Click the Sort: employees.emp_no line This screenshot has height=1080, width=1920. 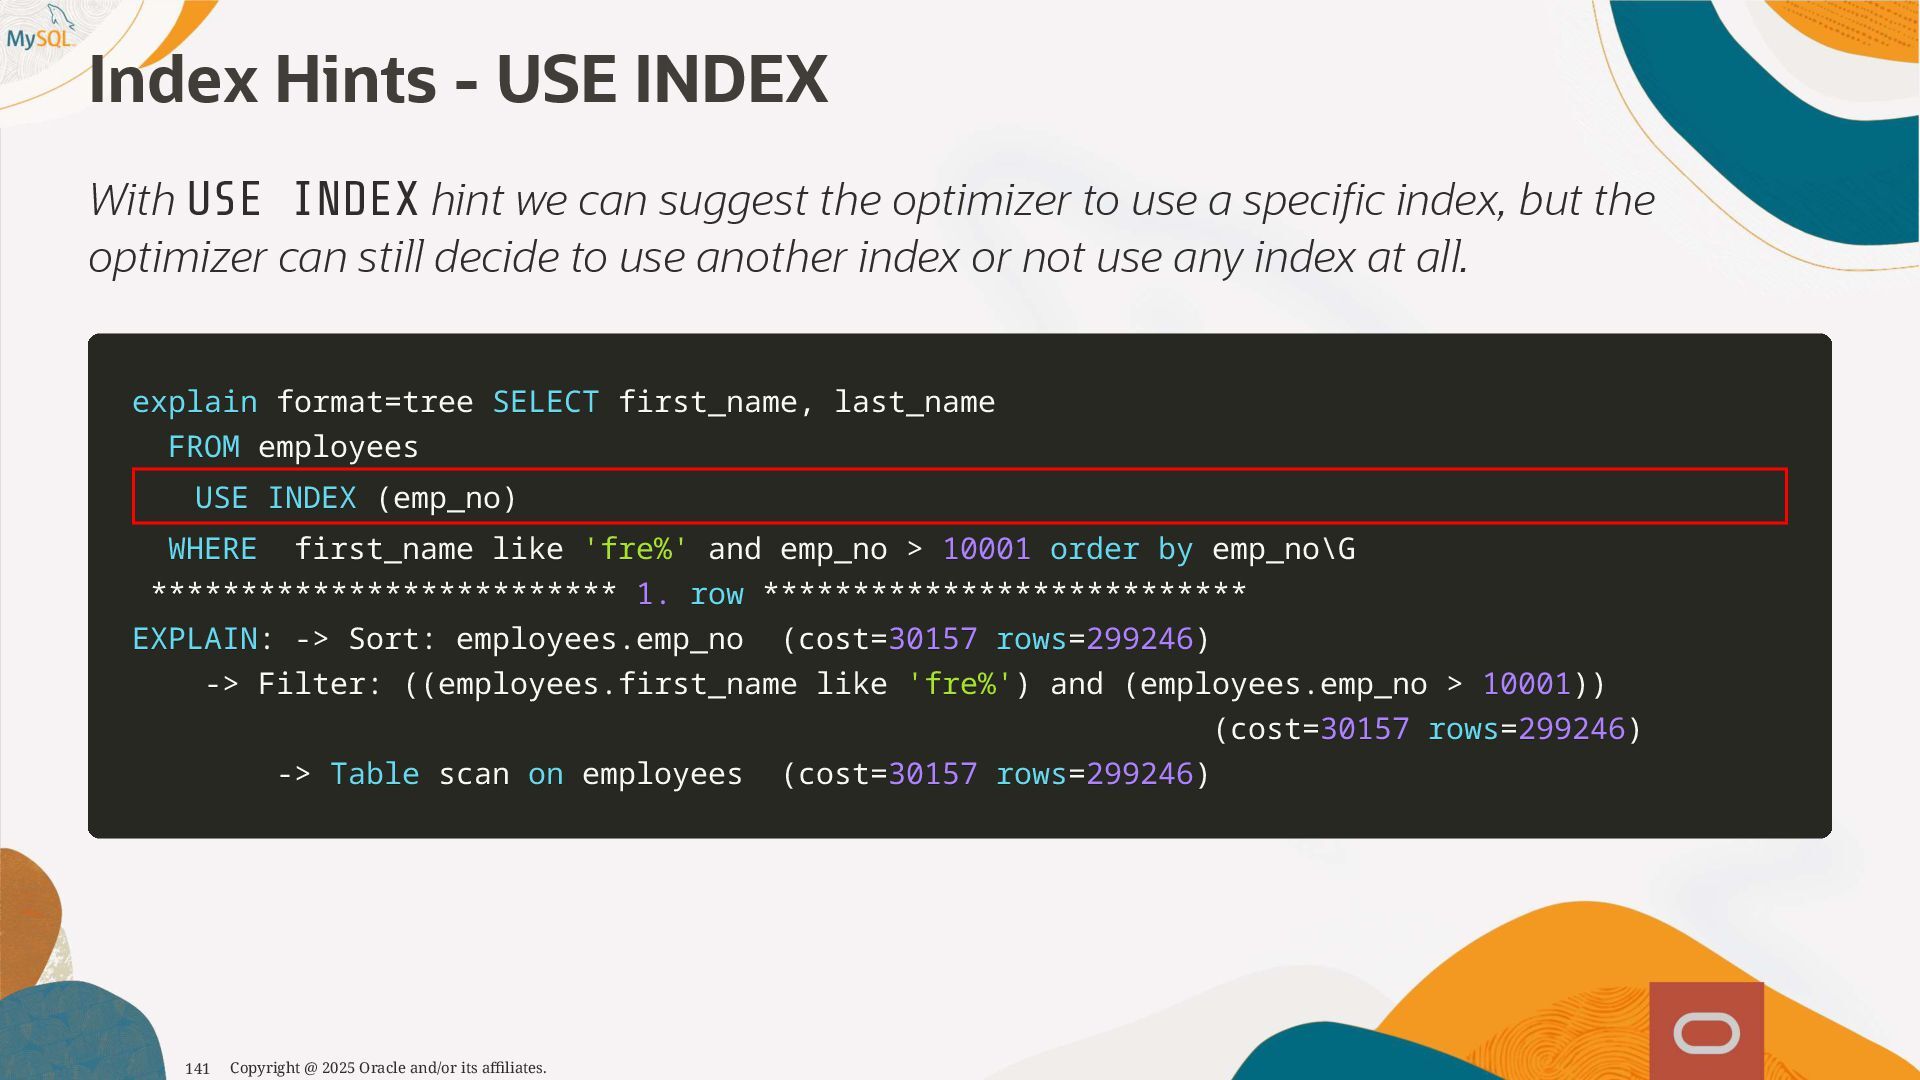click(x=545, y=639)
